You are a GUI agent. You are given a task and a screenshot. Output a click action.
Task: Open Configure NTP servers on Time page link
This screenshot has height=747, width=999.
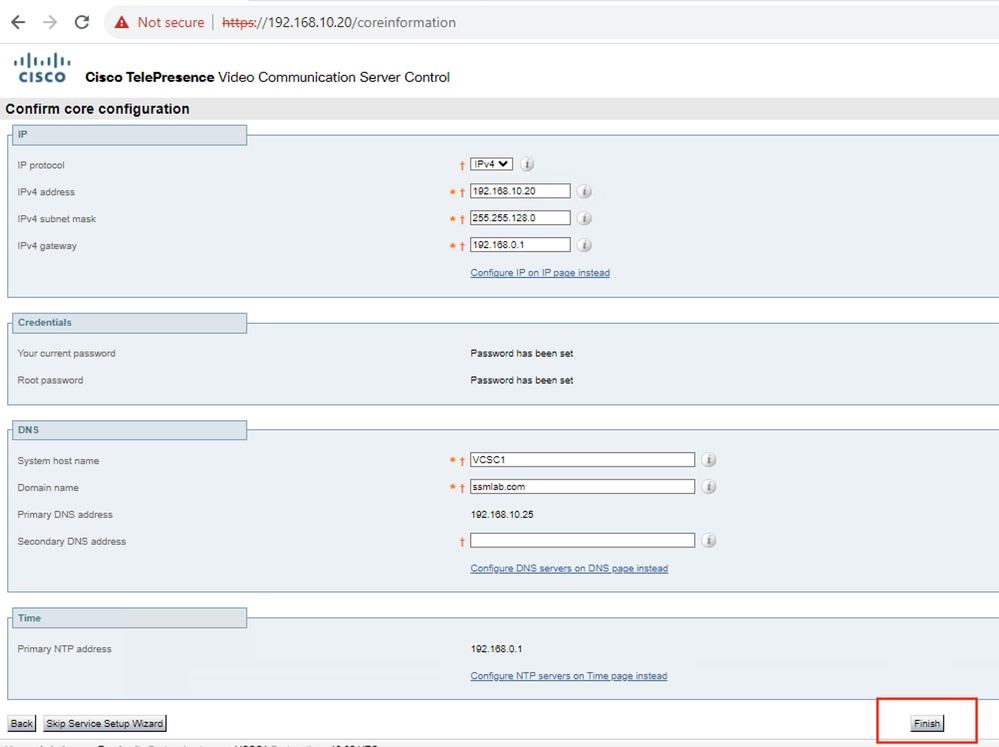[x=569, y=676]
